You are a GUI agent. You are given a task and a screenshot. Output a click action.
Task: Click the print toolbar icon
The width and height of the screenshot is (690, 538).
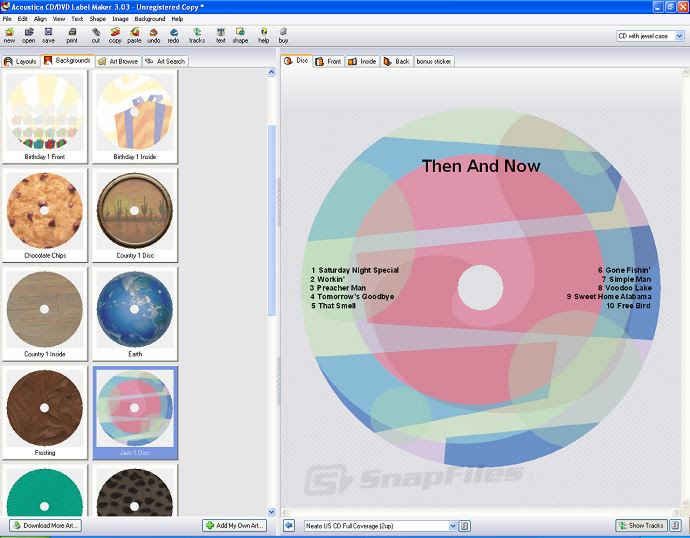(72, 36)
